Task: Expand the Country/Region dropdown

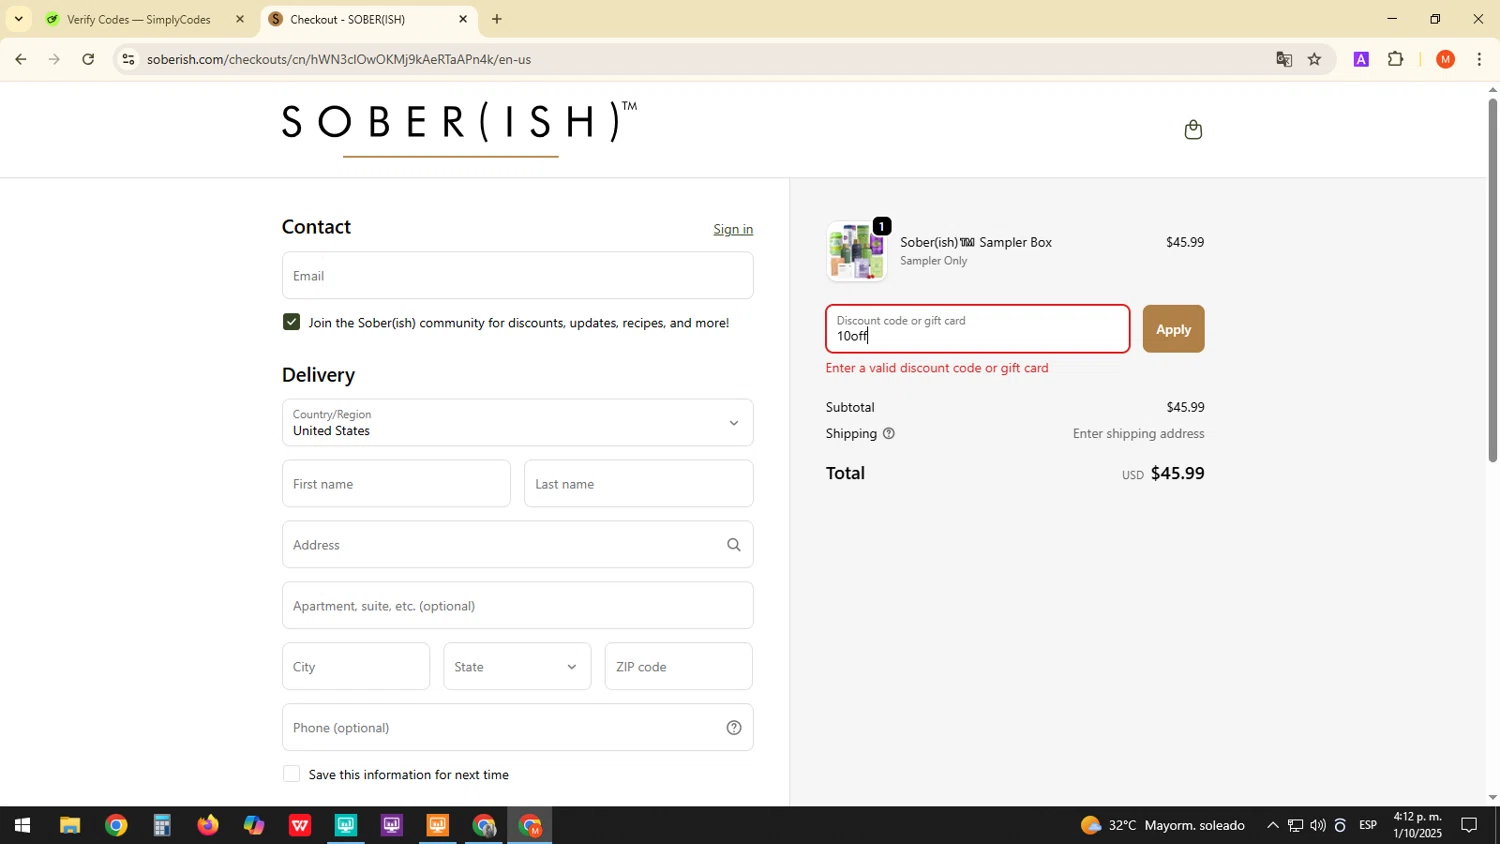Action: pyautogui.click(x=517, y=423)
